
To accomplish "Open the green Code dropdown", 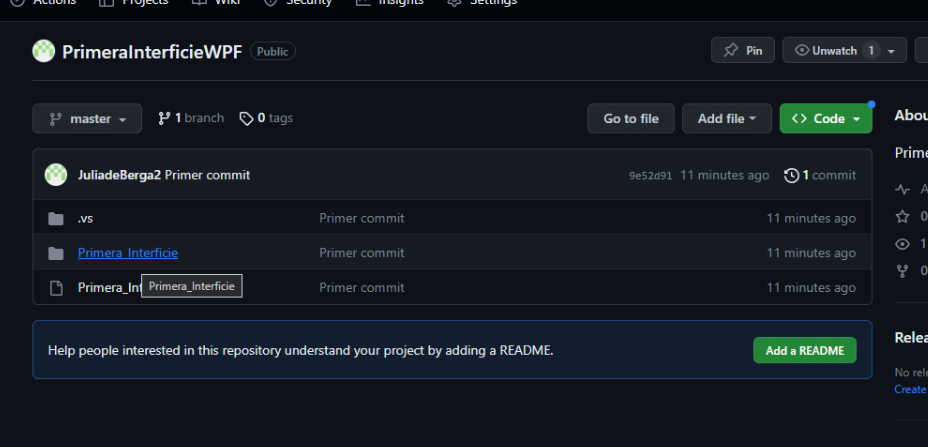I will click(825, 118).
